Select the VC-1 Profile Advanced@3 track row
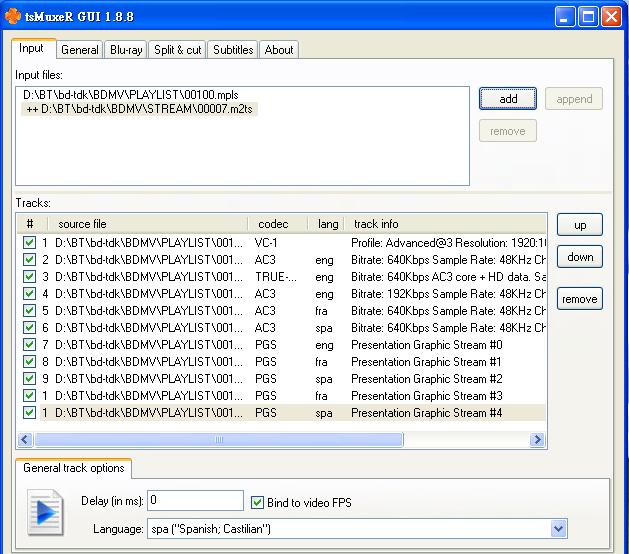Screen dimensions: 629x554 pos(282,243)
